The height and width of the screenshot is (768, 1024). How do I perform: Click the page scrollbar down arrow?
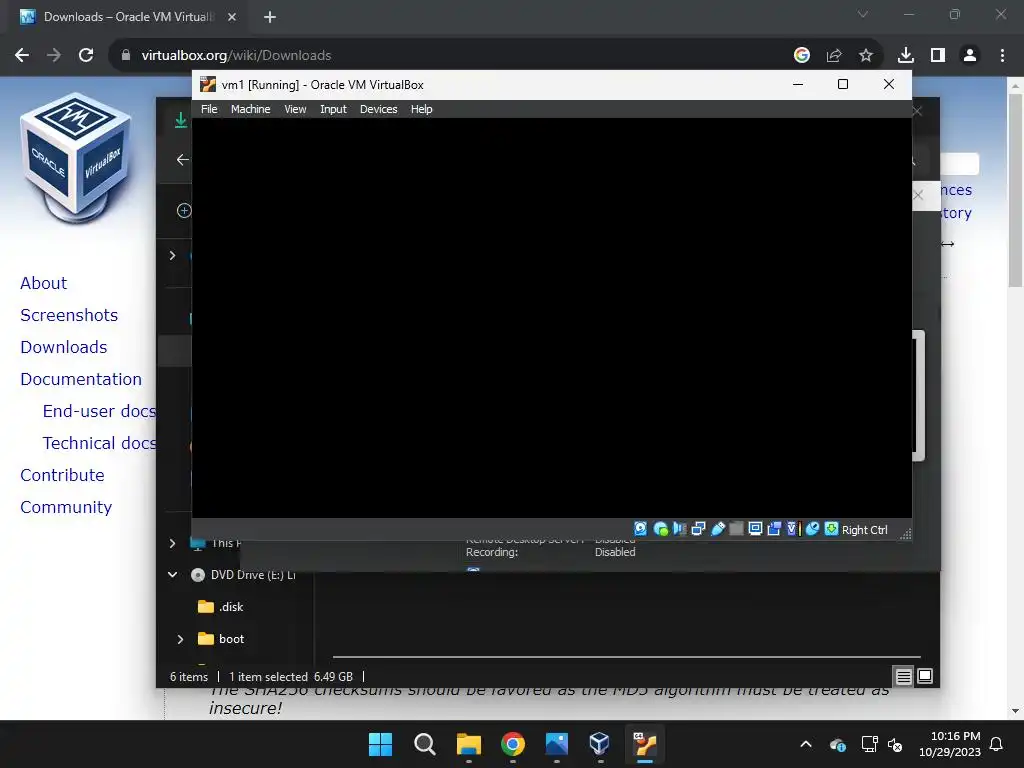click(1015, 711)
